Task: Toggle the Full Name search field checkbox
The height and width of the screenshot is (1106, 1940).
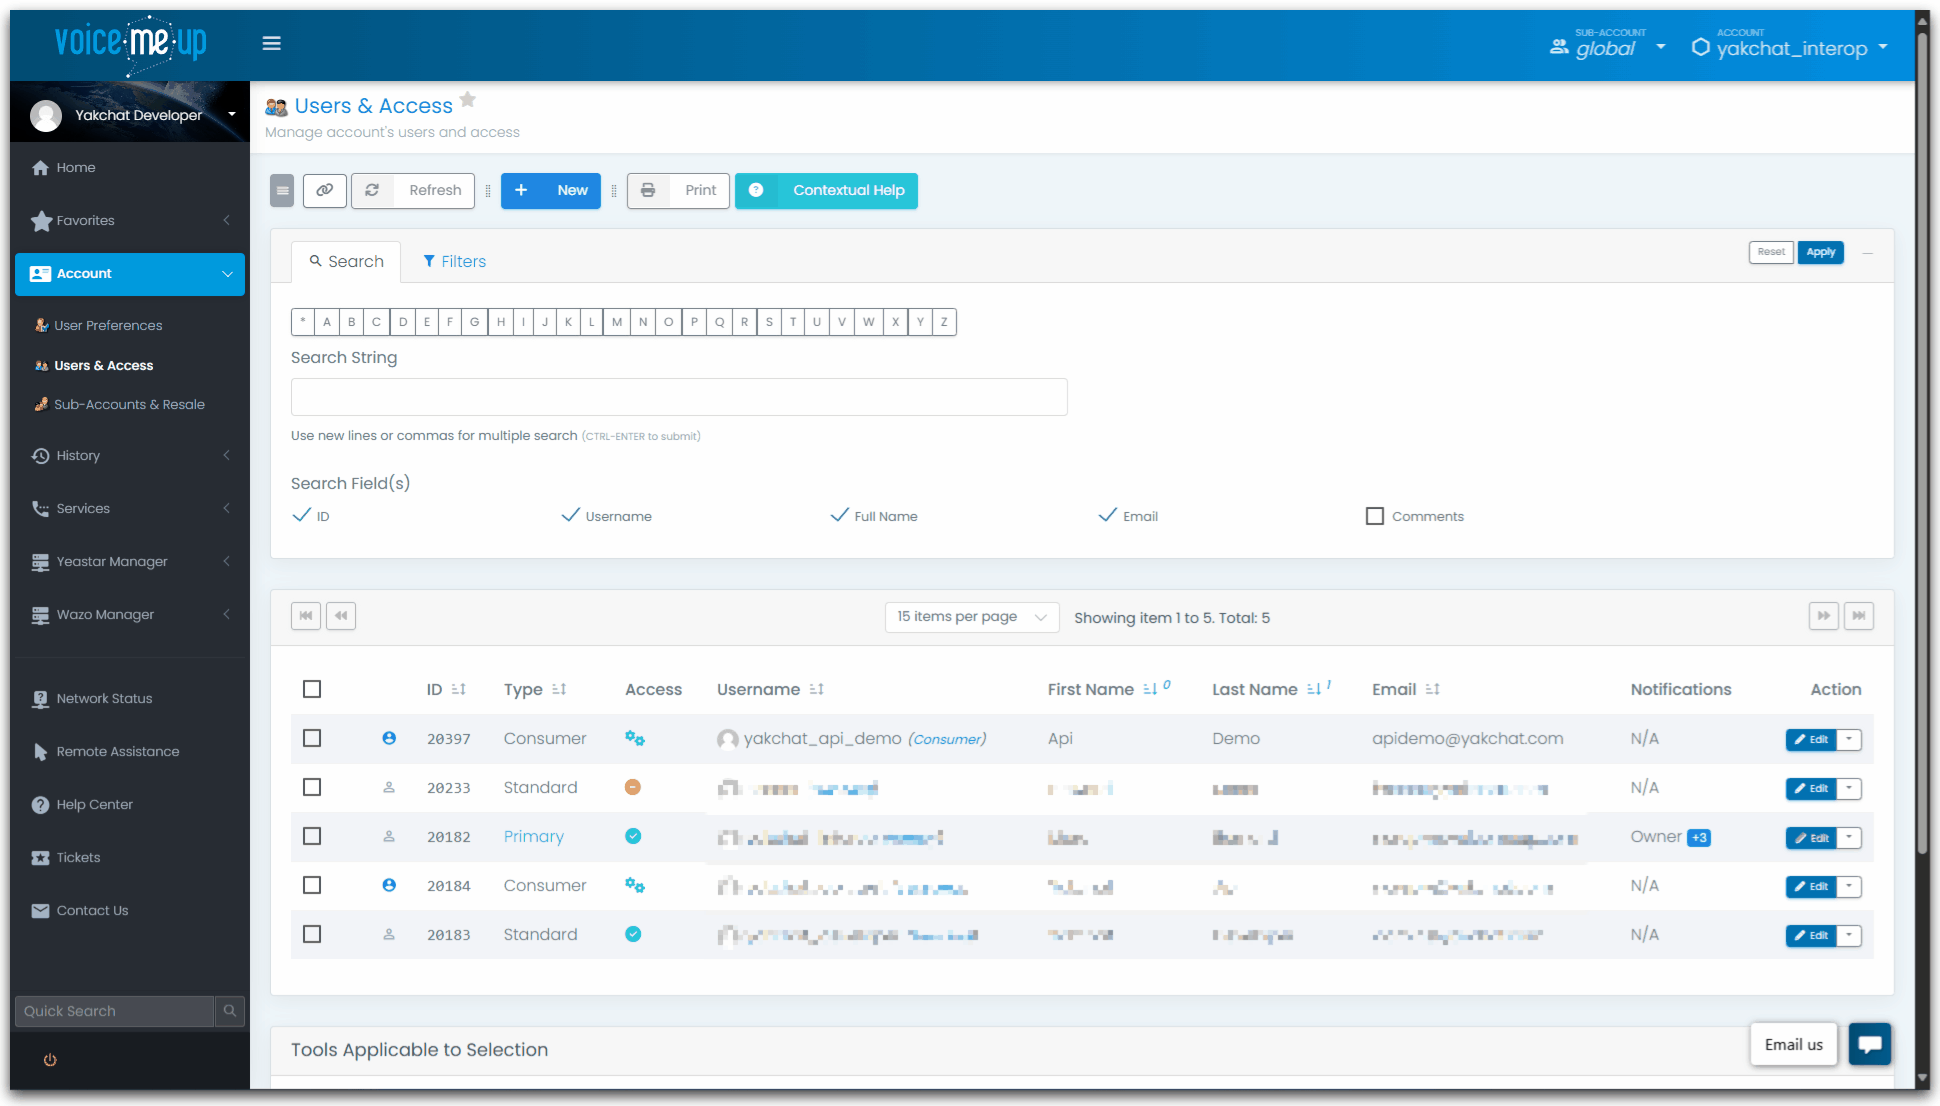Action: click(x=839, y=515)
